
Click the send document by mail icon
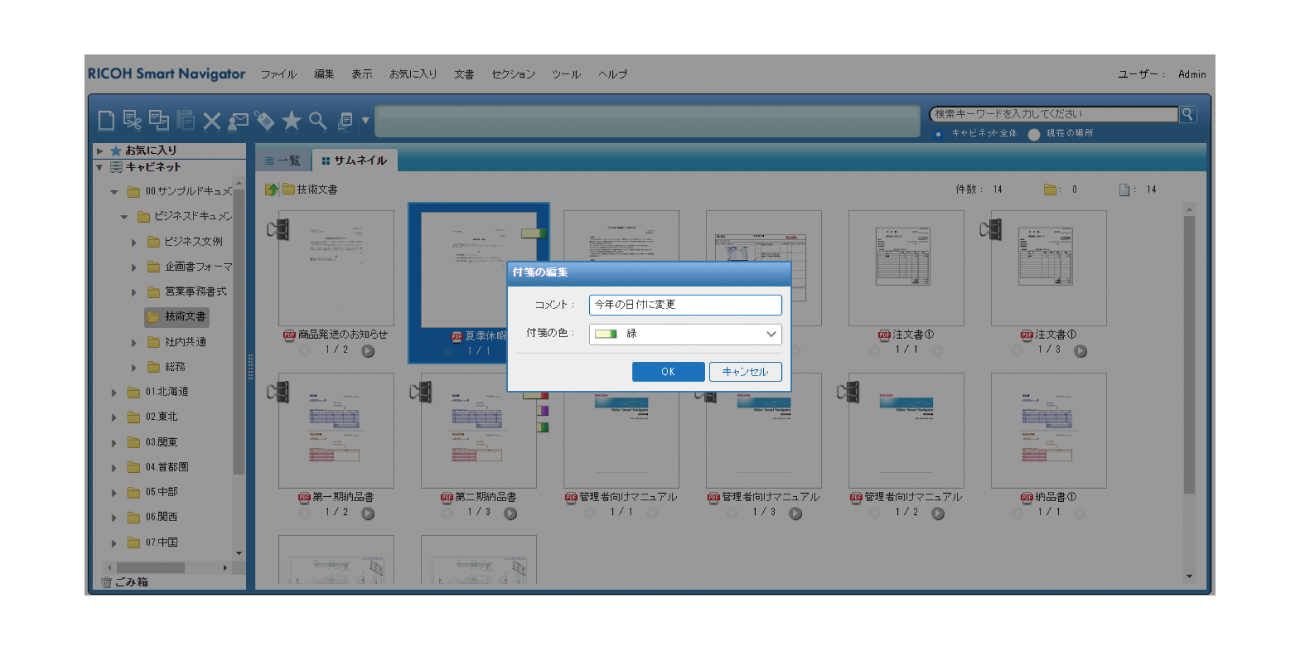(239, 120)
